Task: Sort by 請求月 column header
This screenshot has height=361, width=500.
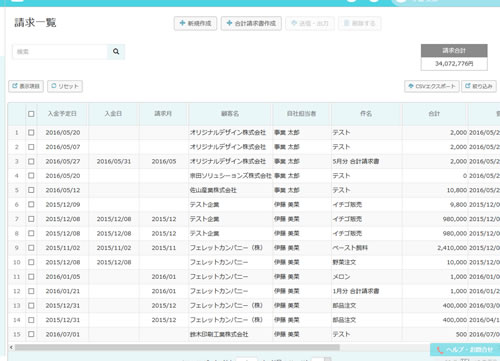Action: point(163,114)
